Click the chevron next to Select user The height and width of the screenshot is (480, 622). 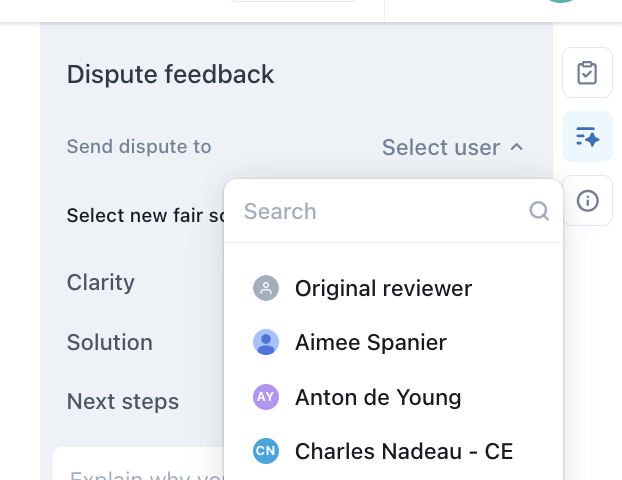tap(516, 148)
